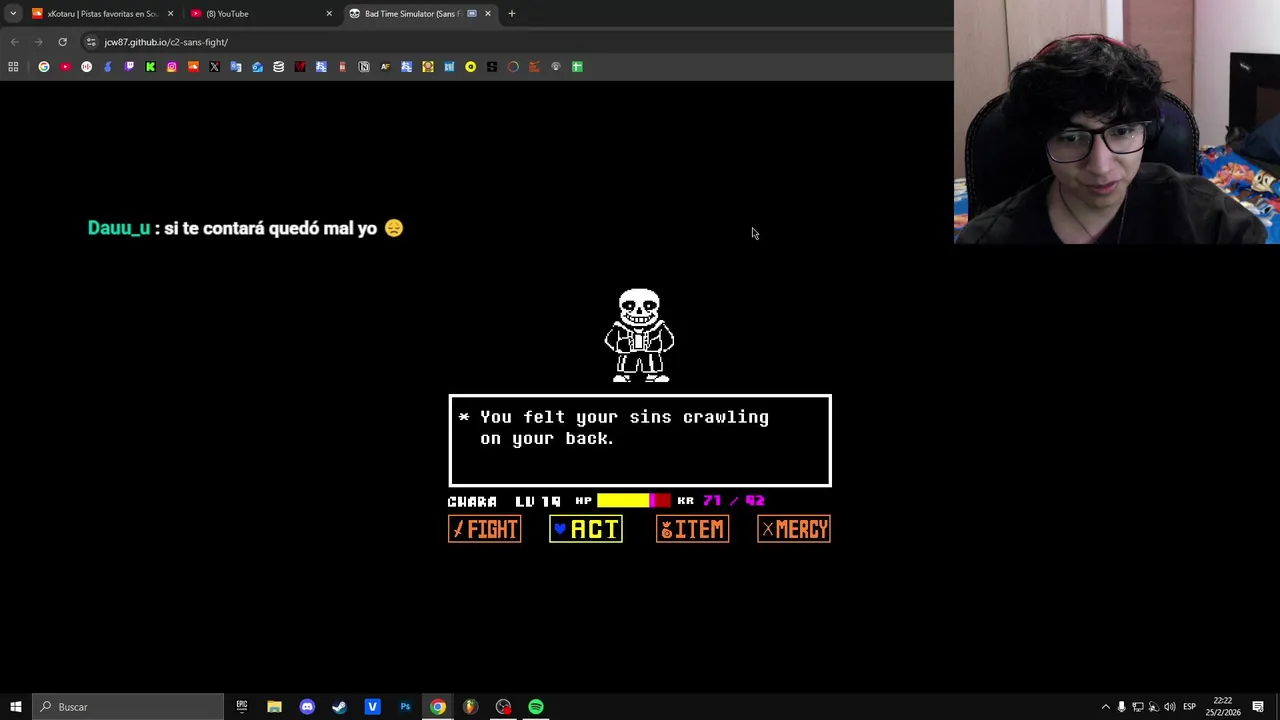The image size is (1280, 720).
Task: Change the ESP input language
Action: click(1189, 707)
